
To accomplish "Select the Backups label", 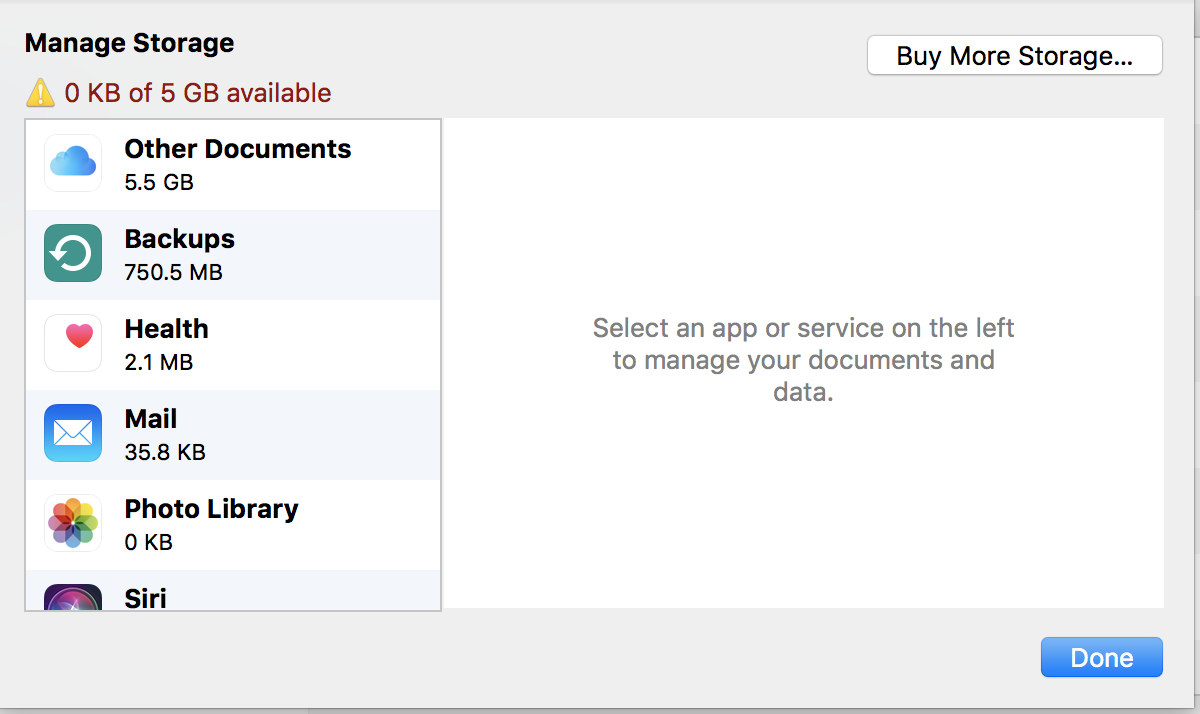I will coord(180,239).
